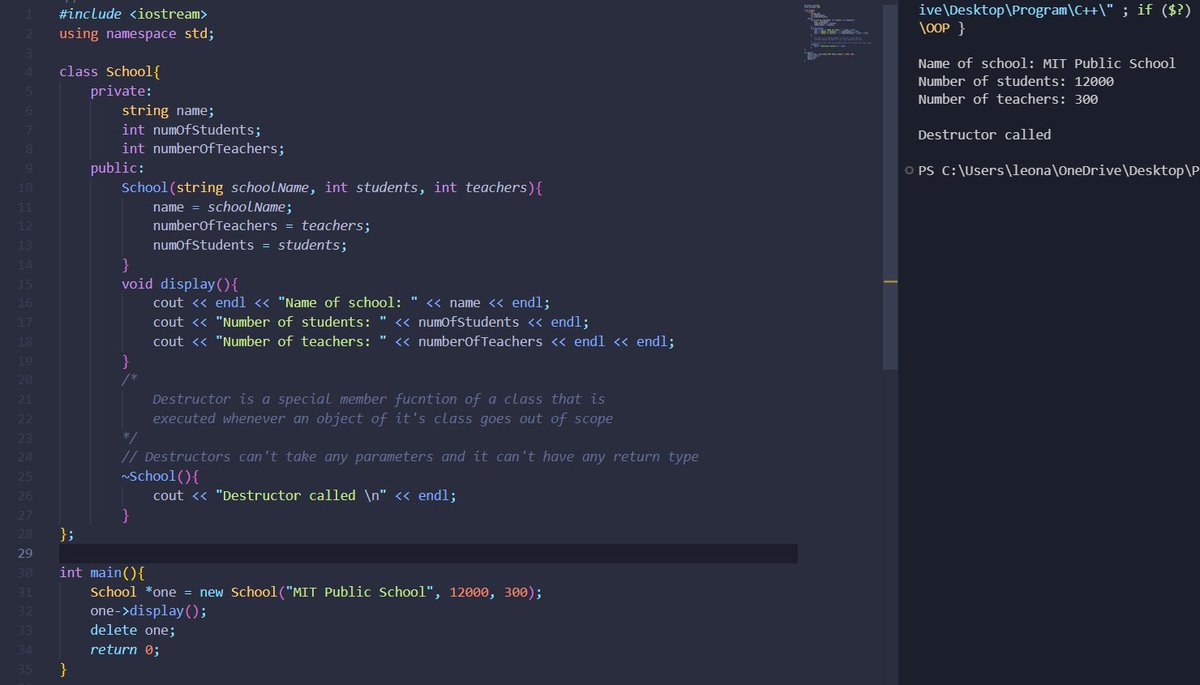
Task: Select line number 35 in the gutter
Action: pos(26,668)
